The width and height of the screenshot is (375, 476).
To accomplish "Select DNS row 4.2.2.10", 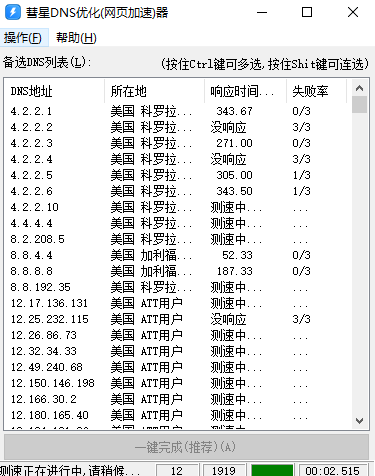I will tap(177, 207).
